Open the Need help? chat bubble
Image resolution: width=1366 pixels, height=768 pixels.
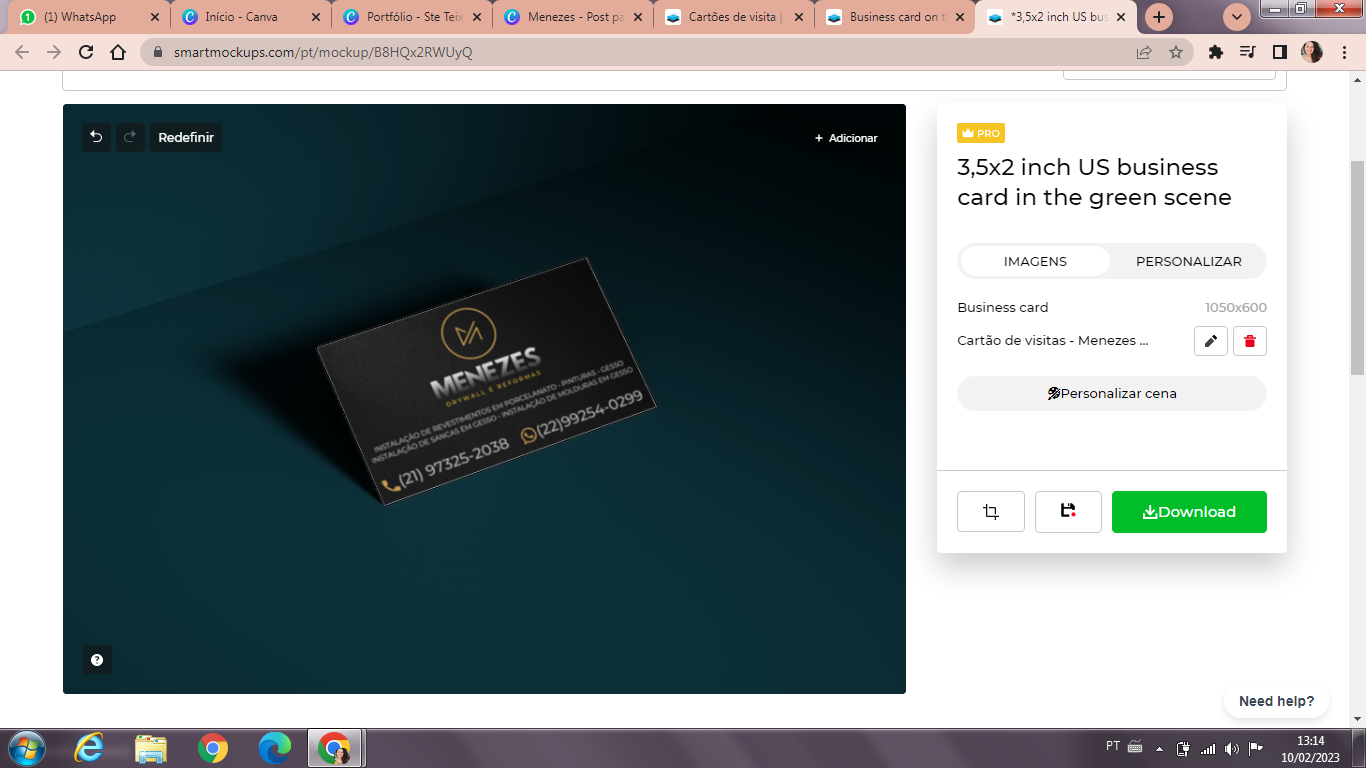click(1276, 701)
